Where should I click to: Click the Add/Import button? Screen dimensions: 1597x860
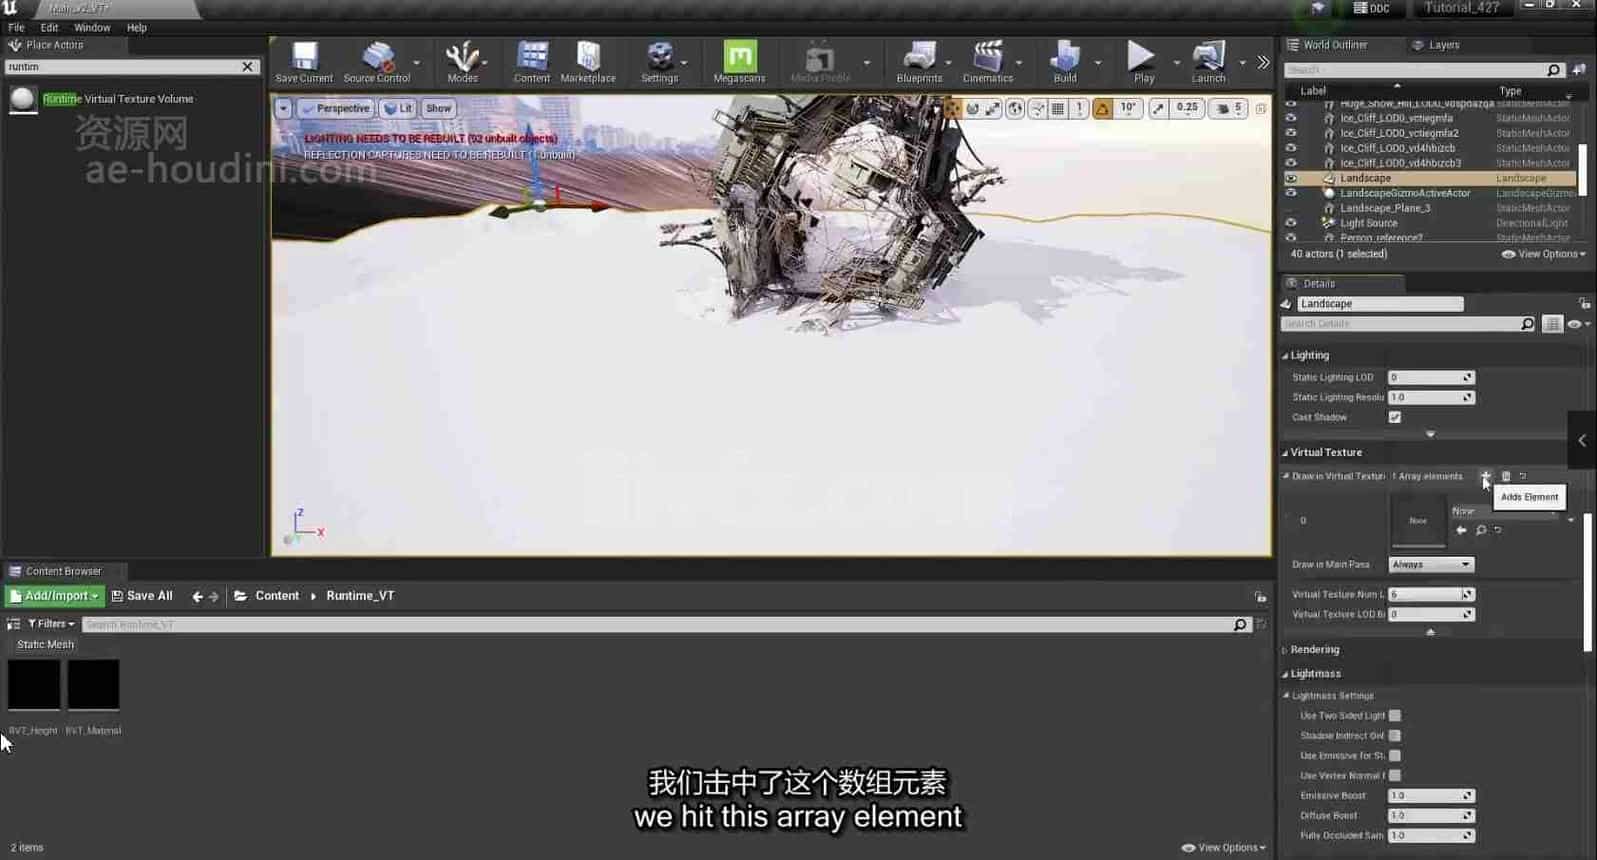(x=55, y=596)
